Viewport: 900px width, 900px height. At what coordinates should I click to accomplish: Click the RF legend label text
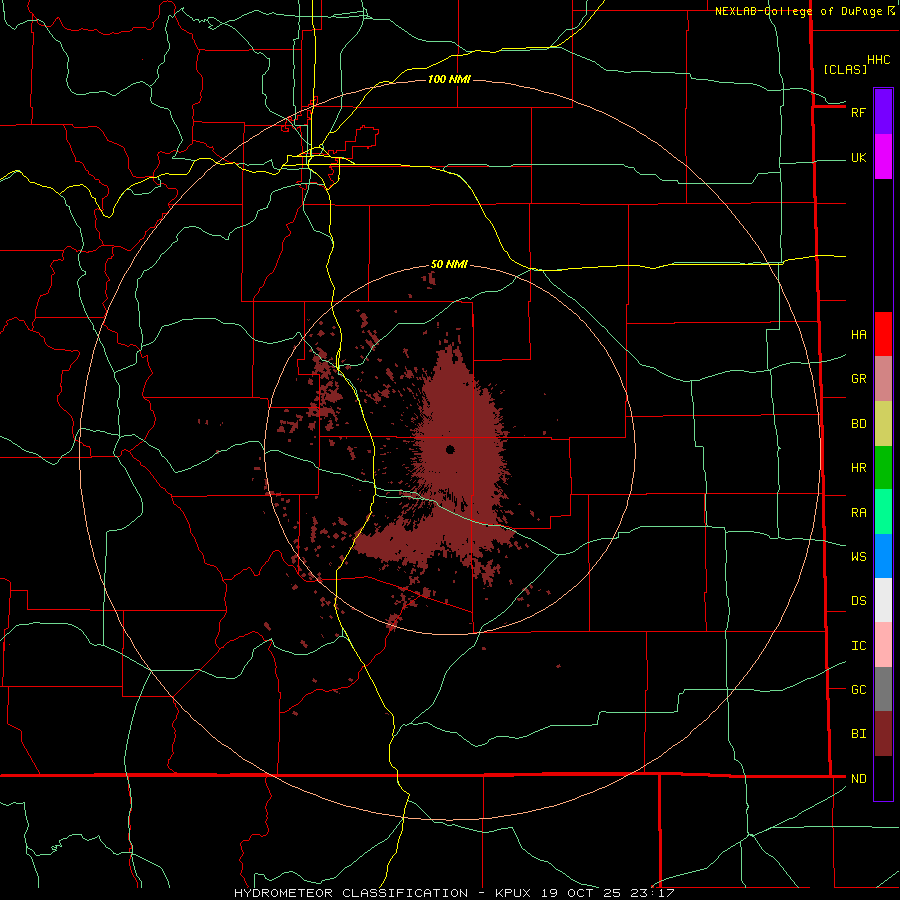click(858, 112)
